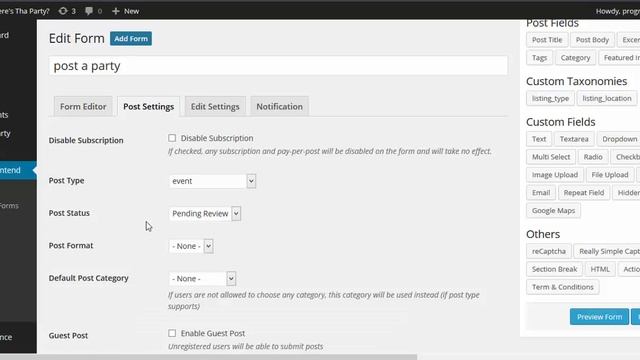
Task: Click the form title field 'post a party'
Action: [278, 66]
